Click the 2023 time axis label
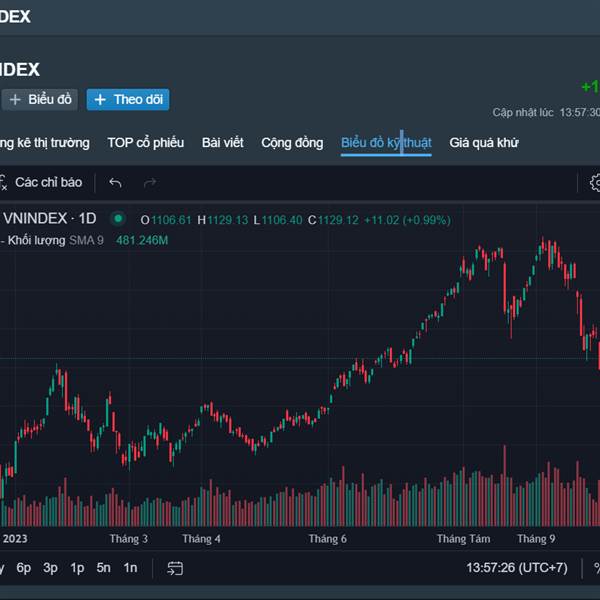Viewport: 600px width, 600px height. point(15,539)
